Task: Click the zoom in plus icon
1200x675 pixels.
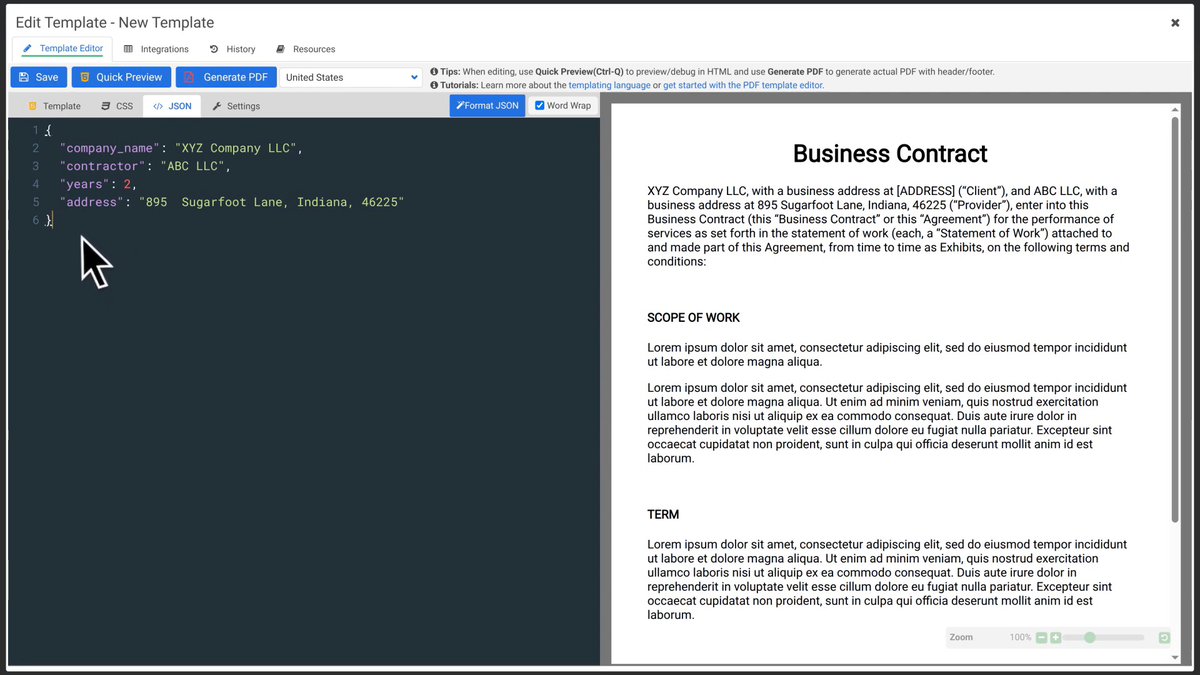Action: click(x=1056, y=637)
